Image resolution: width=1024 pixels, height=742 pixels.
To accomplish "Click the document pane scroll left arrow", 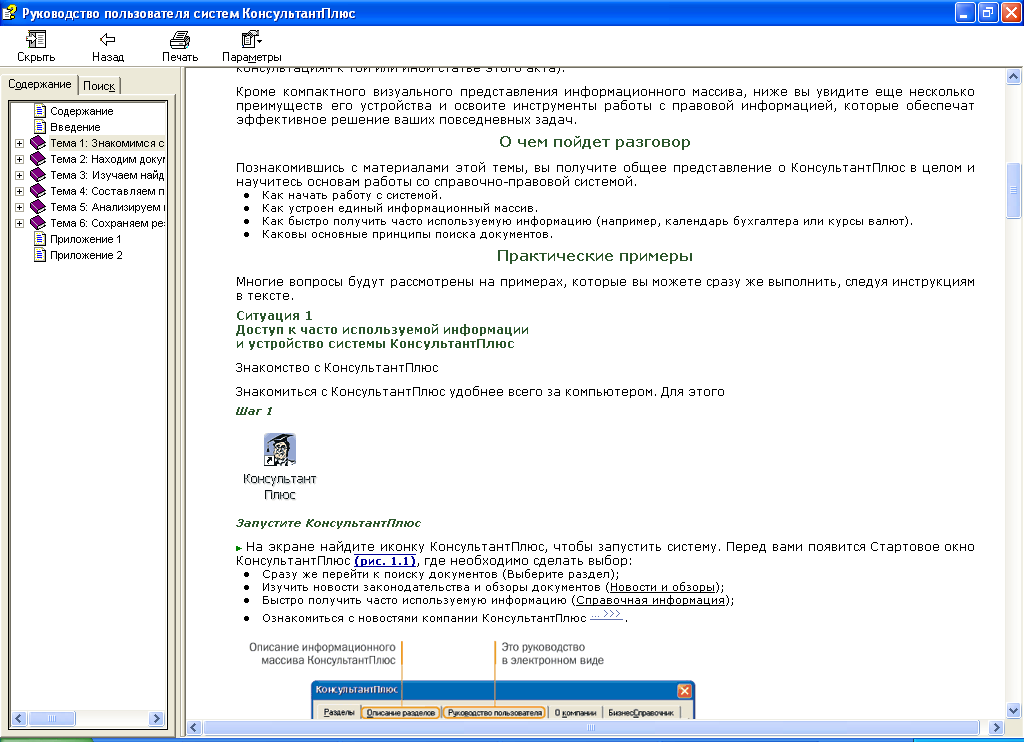I will point(194,727).
